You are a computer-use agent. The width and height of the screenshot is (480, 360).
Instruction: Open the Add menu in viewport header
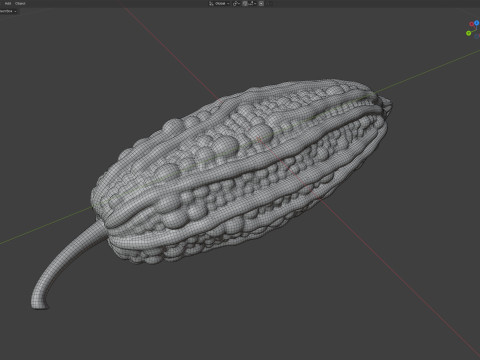[8, 3]
